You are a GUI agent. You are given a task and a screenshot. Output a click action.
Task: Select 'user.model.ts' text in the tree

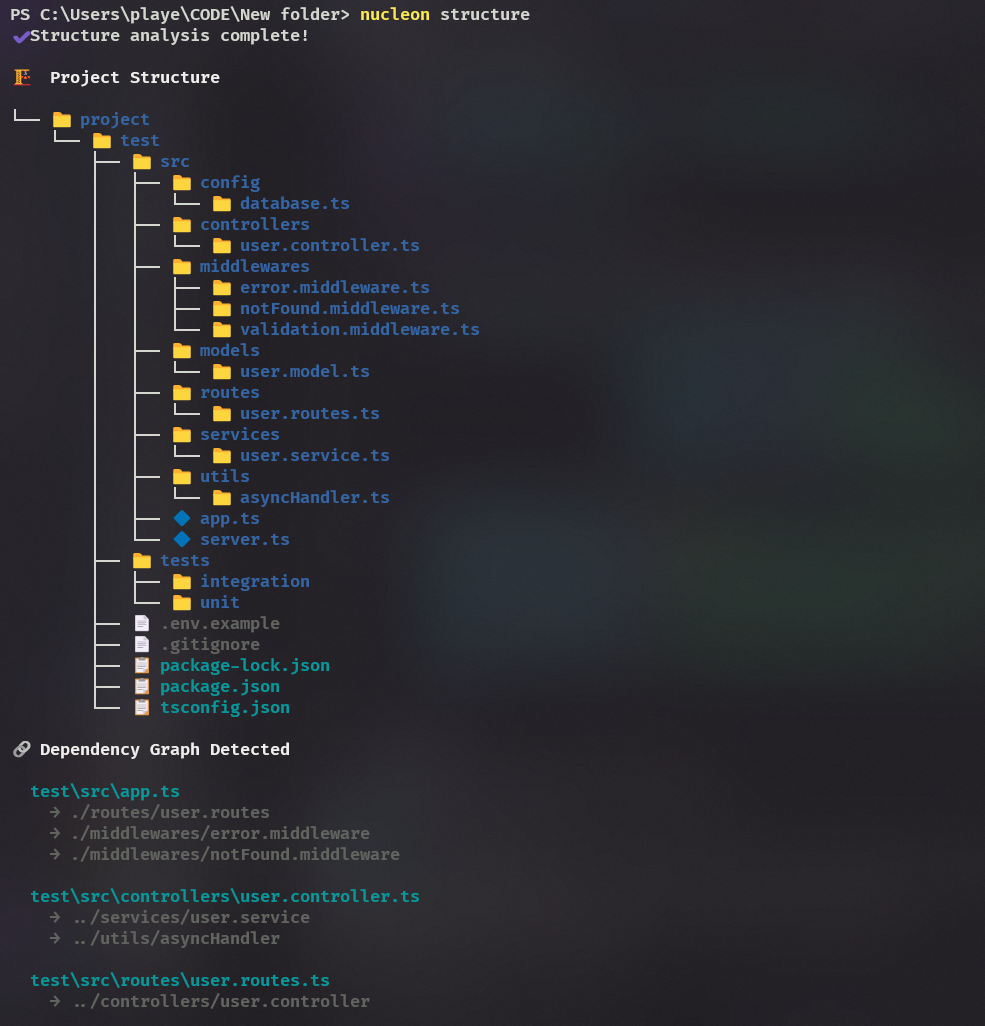(305, 372)
